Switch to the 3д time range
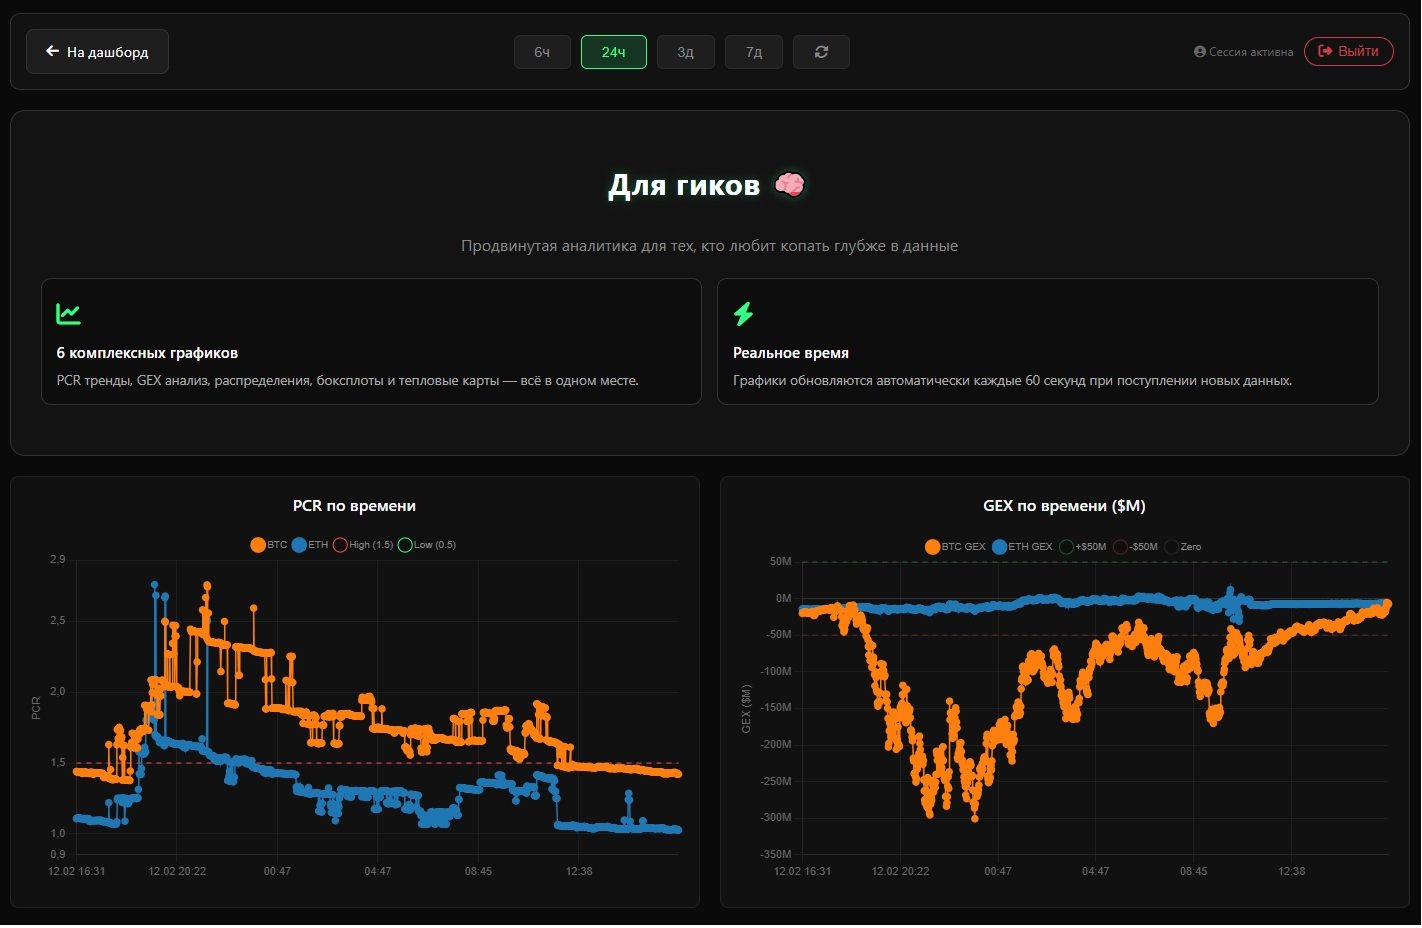Viewport: 1422px width, 928px height. point(685,52)
